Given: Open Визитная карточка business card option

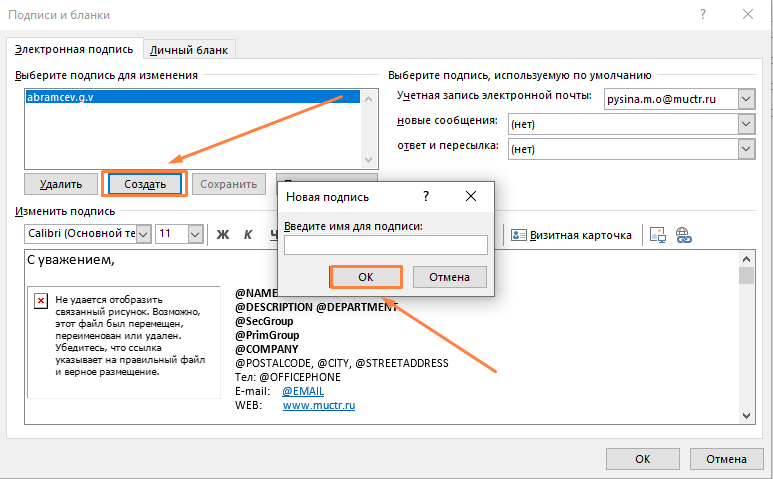Looking at the screenshot, I should [x=571, y=235].
